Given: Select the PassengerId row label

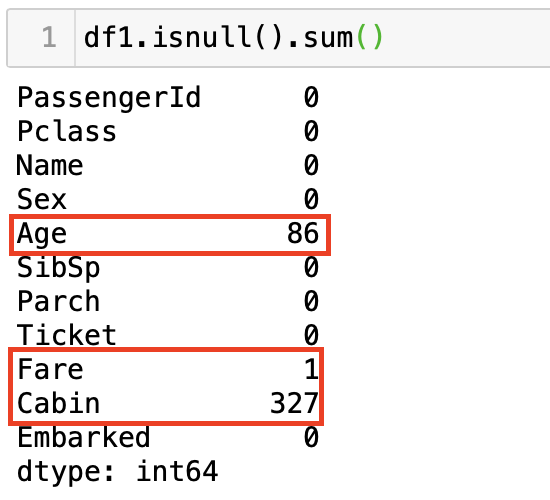Looking at the screenshot, I should (109, 98).
